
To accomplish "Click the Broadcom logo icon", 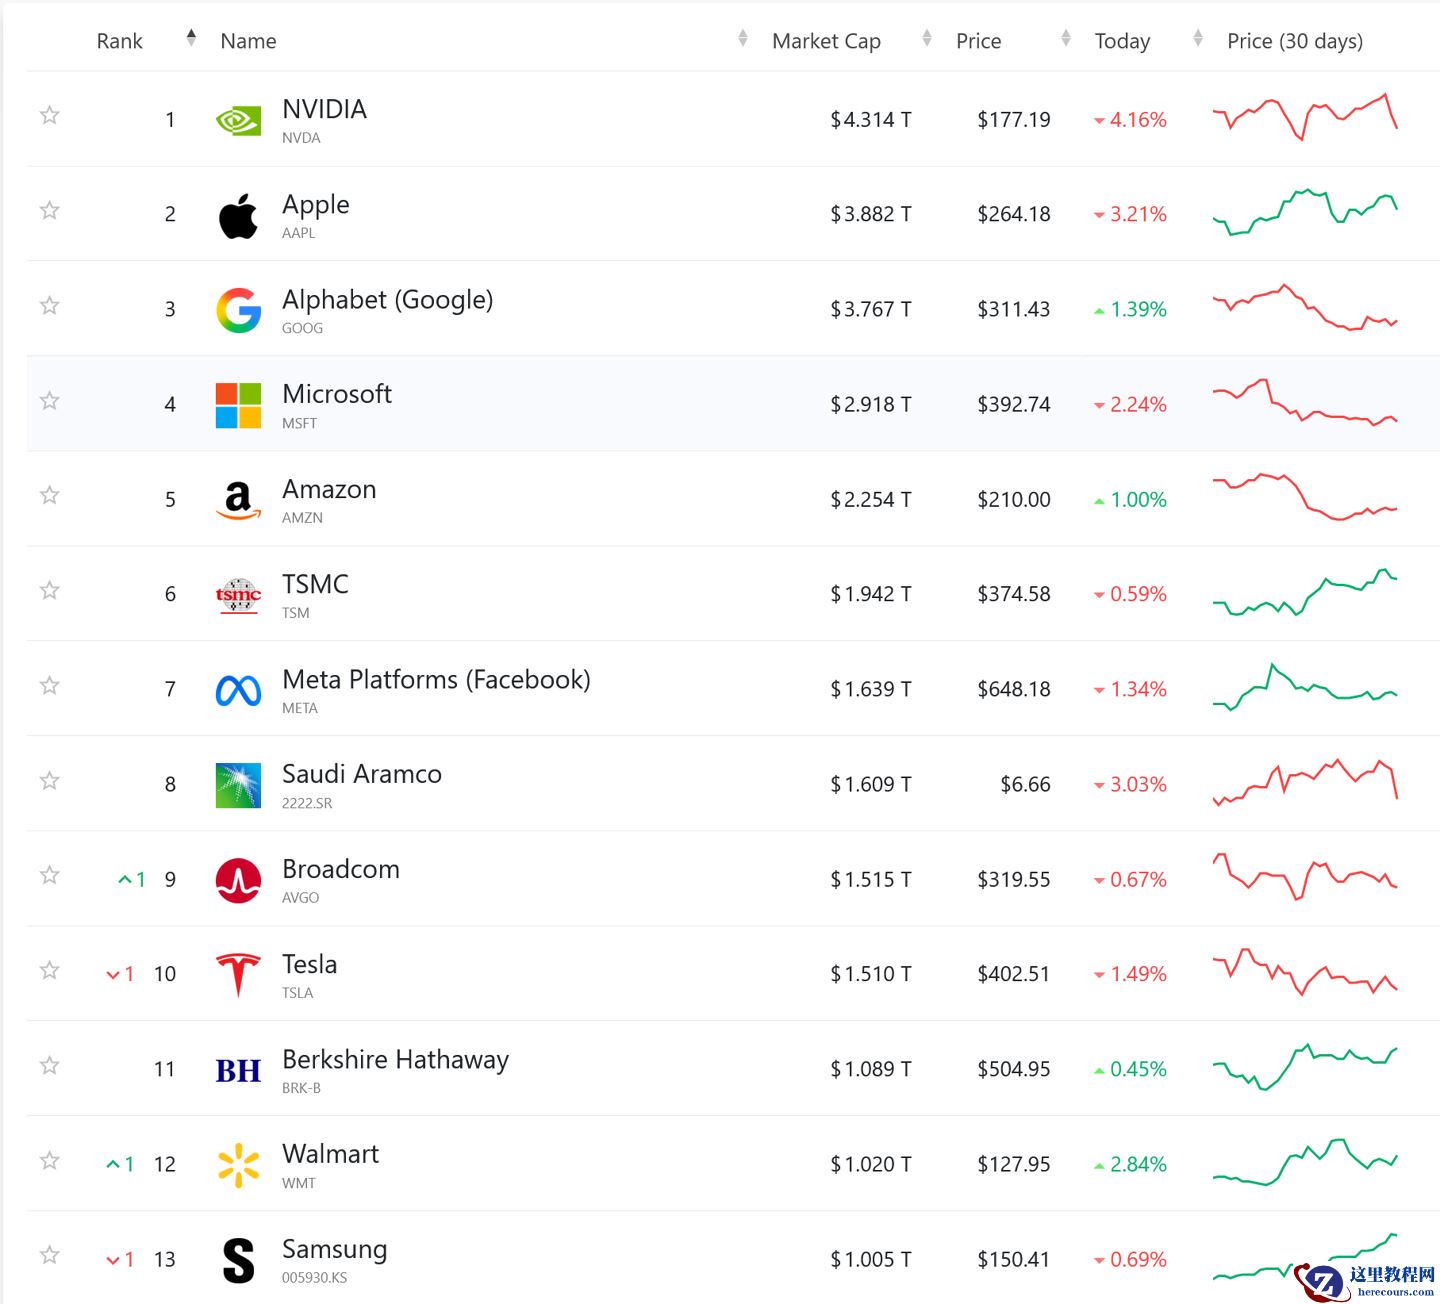I will tap(238, 880).
